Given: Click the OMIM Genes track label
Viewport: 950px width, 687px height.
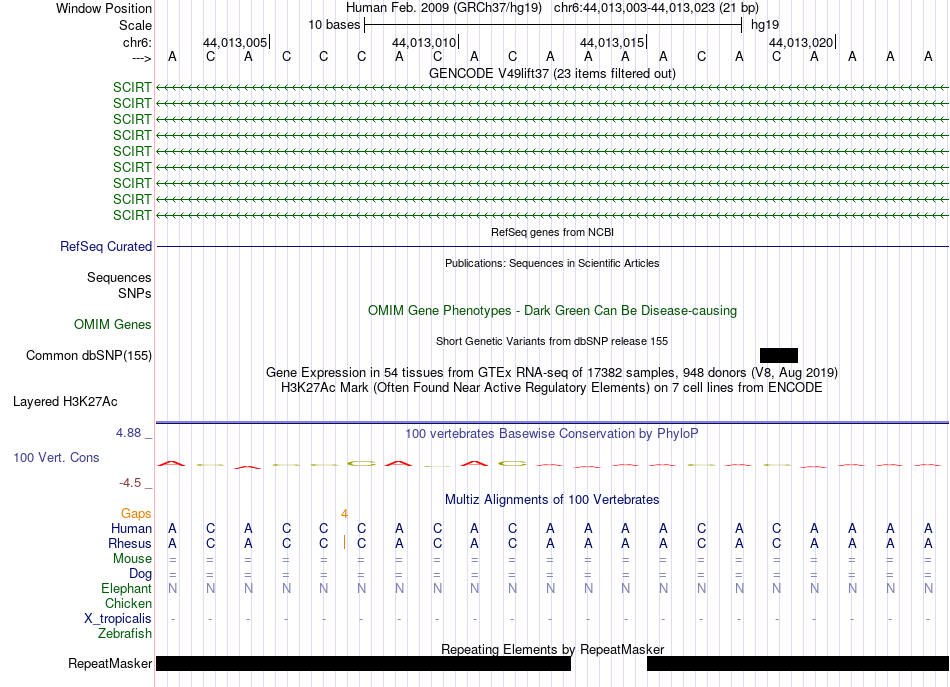Looking at the screenshot, I should point(112,324).
